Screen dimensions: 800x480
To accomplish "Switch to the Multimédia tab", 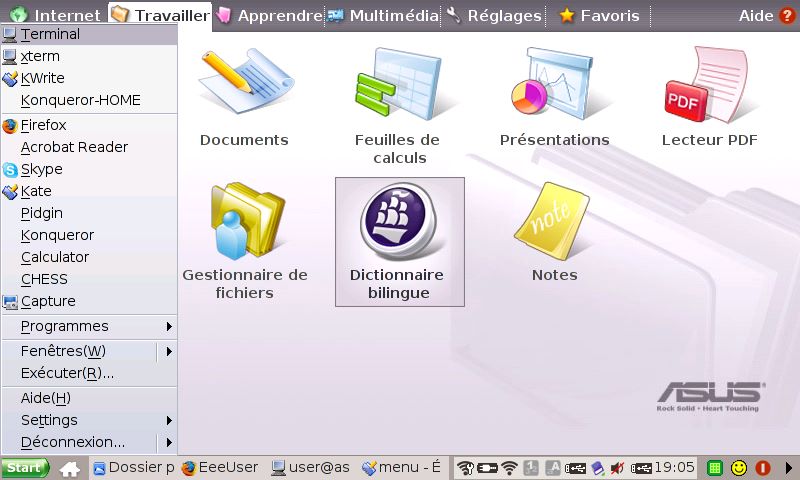I will tap(383, 15).
